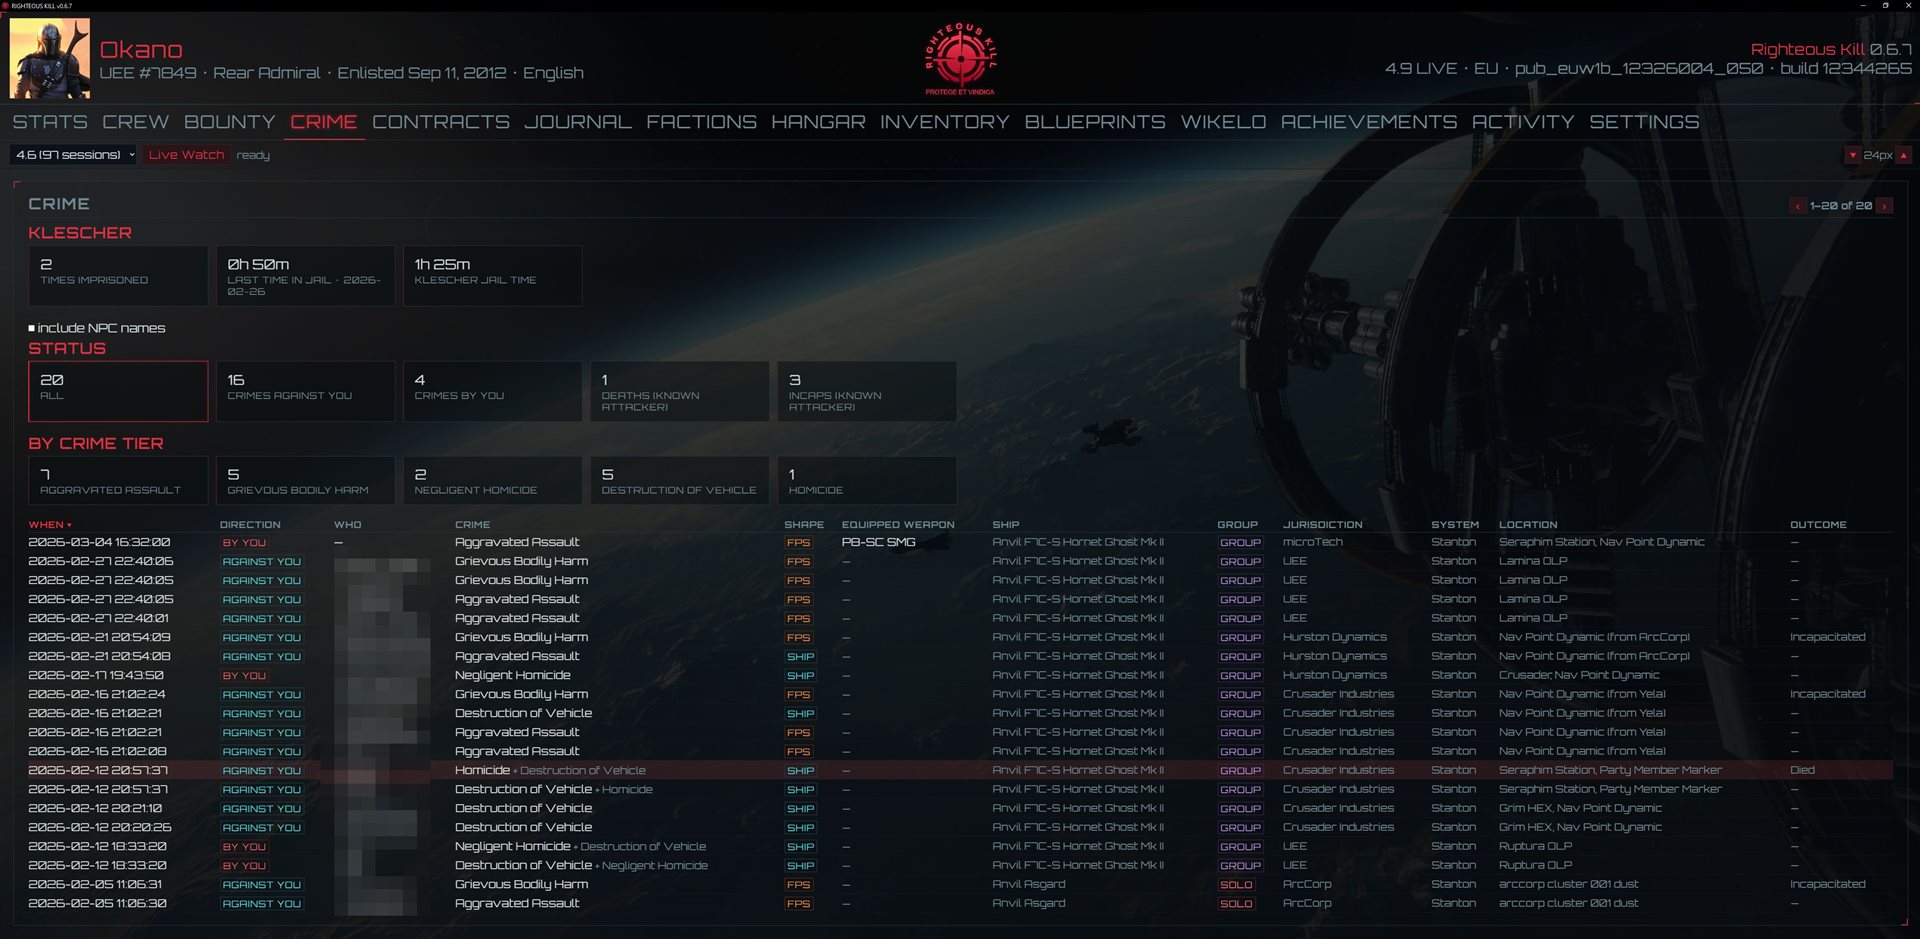Go to the previous page of crimes
The height and width of the screenshot is (939, 1920).
(1797, 206)
